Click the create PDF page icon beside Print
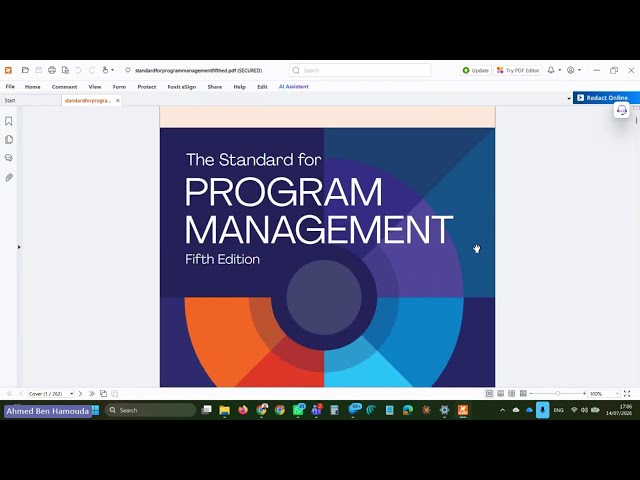 (65, 70)
